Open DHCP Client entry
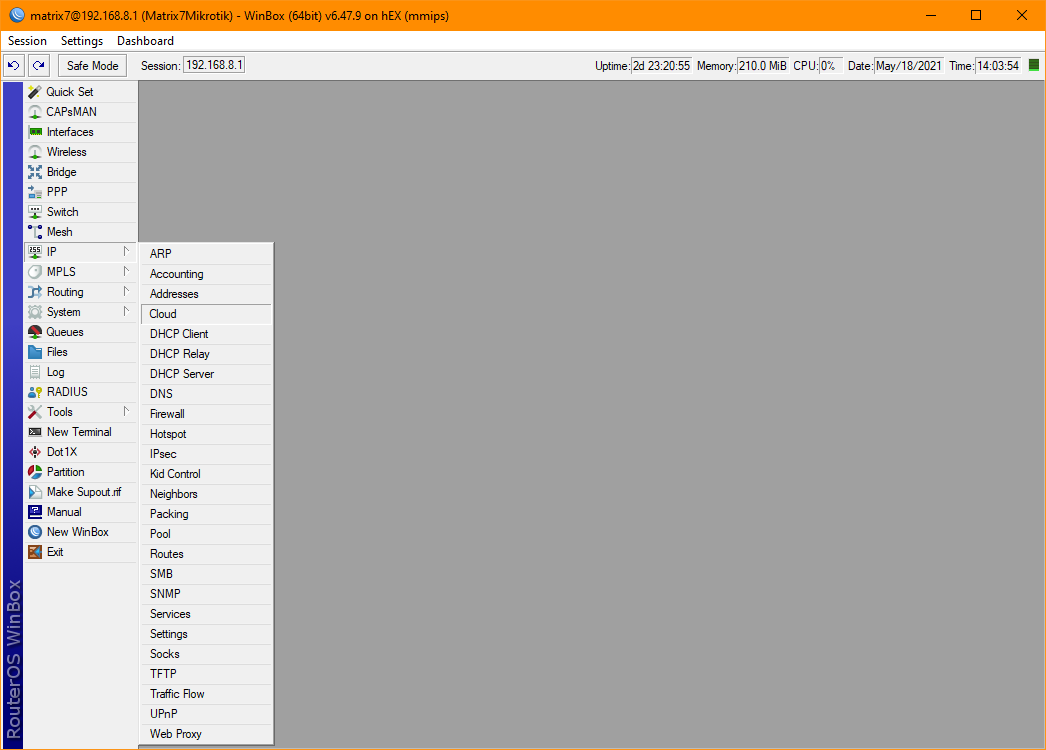Viewport: 1046px width, 750px height. point(206,334)
